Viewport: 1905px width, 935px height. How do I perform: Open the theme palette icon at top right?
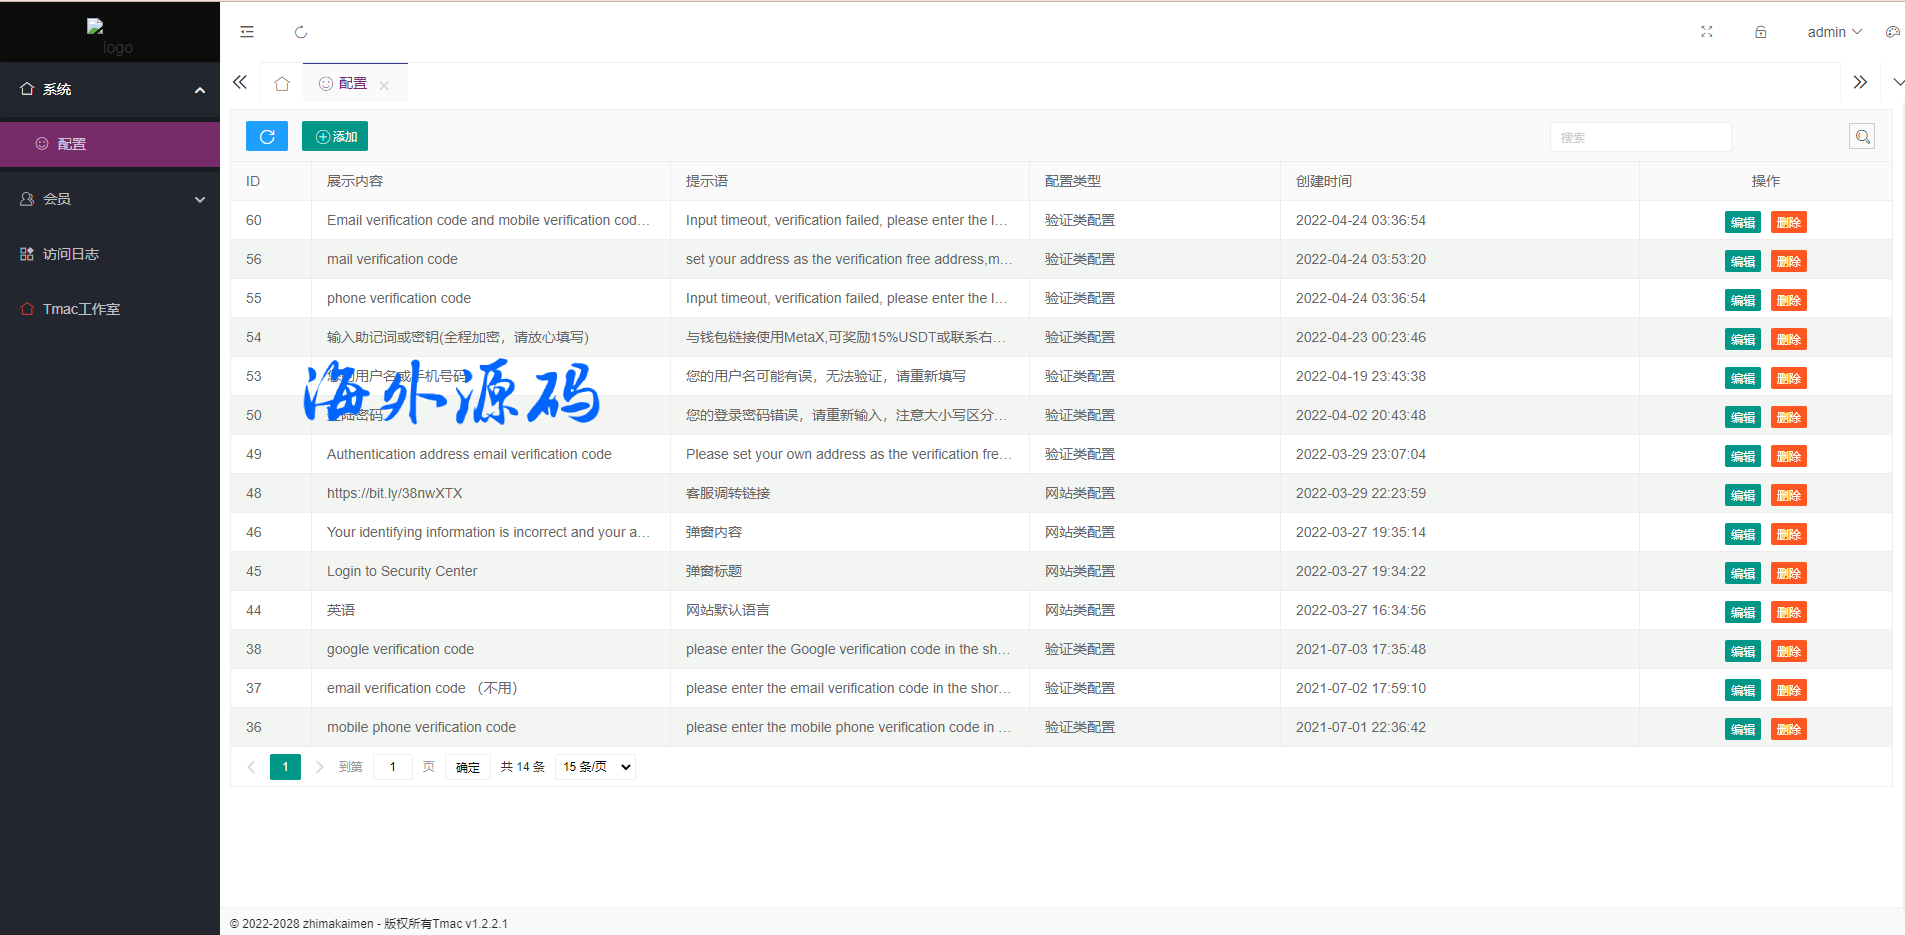click(x=1892, y=32)
